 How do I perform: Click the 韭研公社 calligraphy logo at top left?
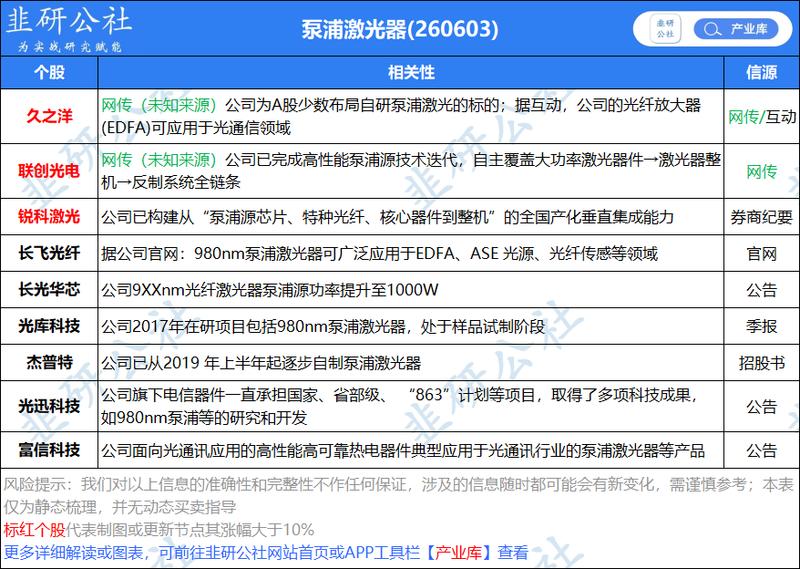[x=68, y=21]
